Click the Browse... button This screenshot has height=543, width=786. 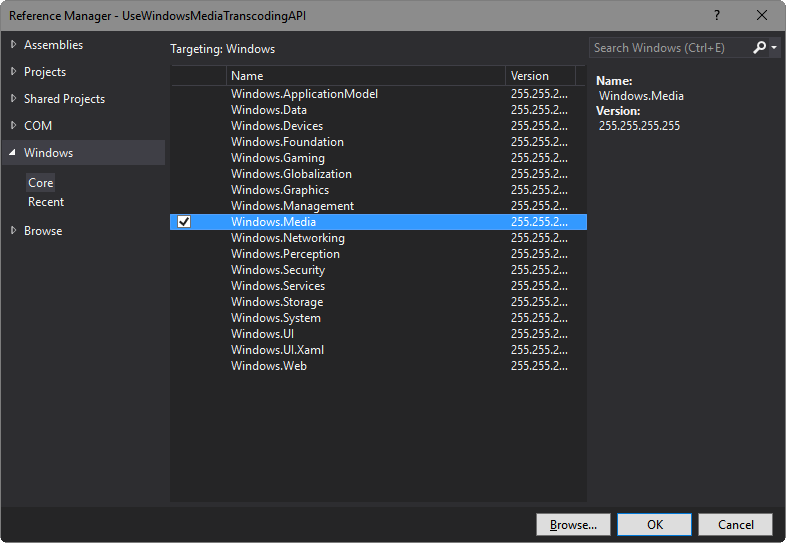pyautogui.click(x=573, y=524)
